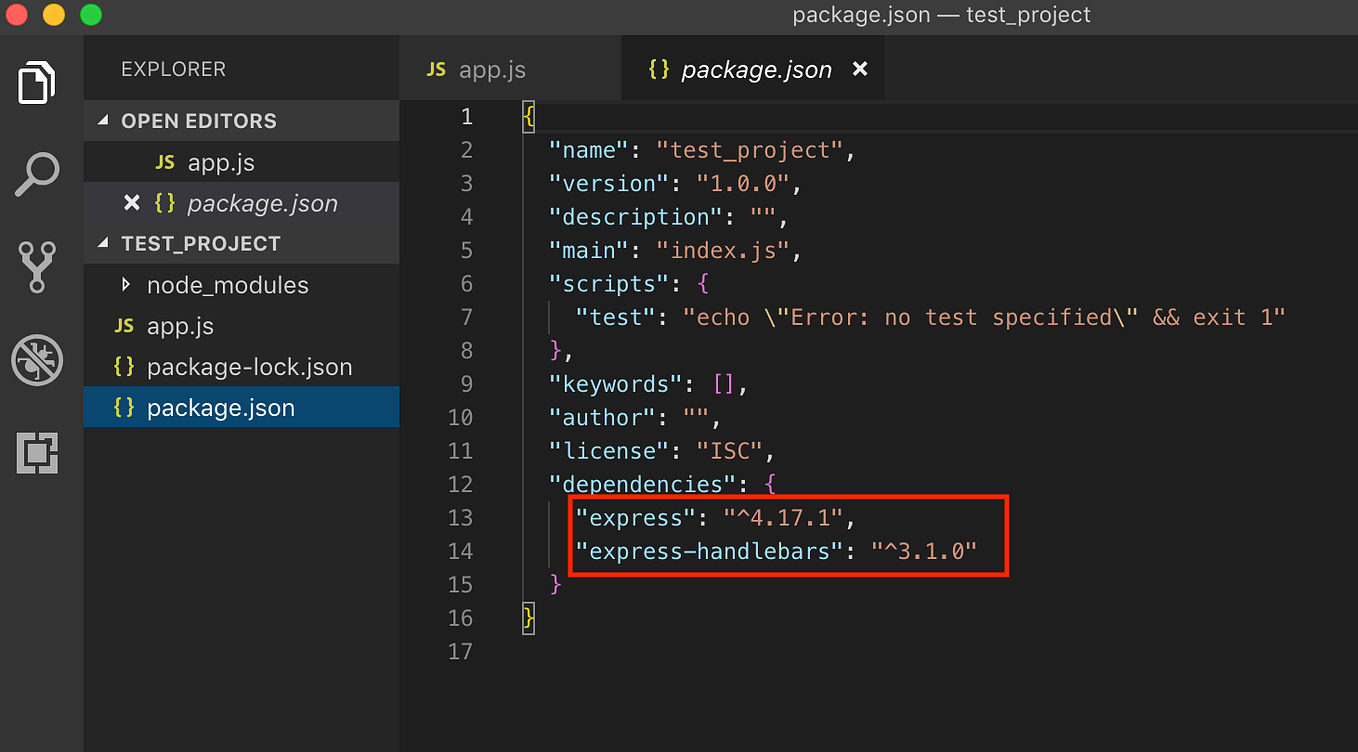Click line number 1 in the gutter
The image size is (1358, 752).
point(466,117)
